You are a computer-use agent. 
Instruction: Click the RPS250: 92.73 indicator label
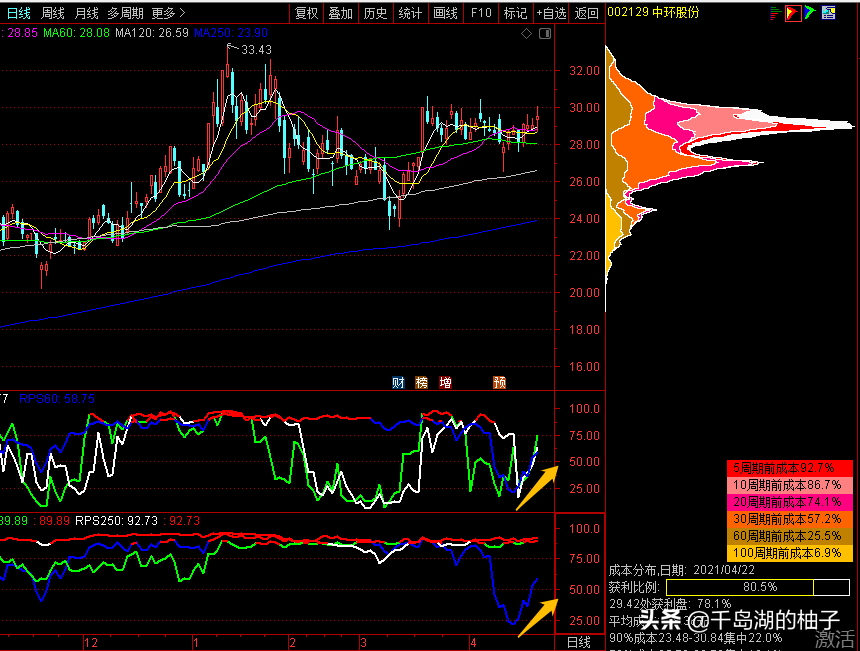(x=116, y=520)
